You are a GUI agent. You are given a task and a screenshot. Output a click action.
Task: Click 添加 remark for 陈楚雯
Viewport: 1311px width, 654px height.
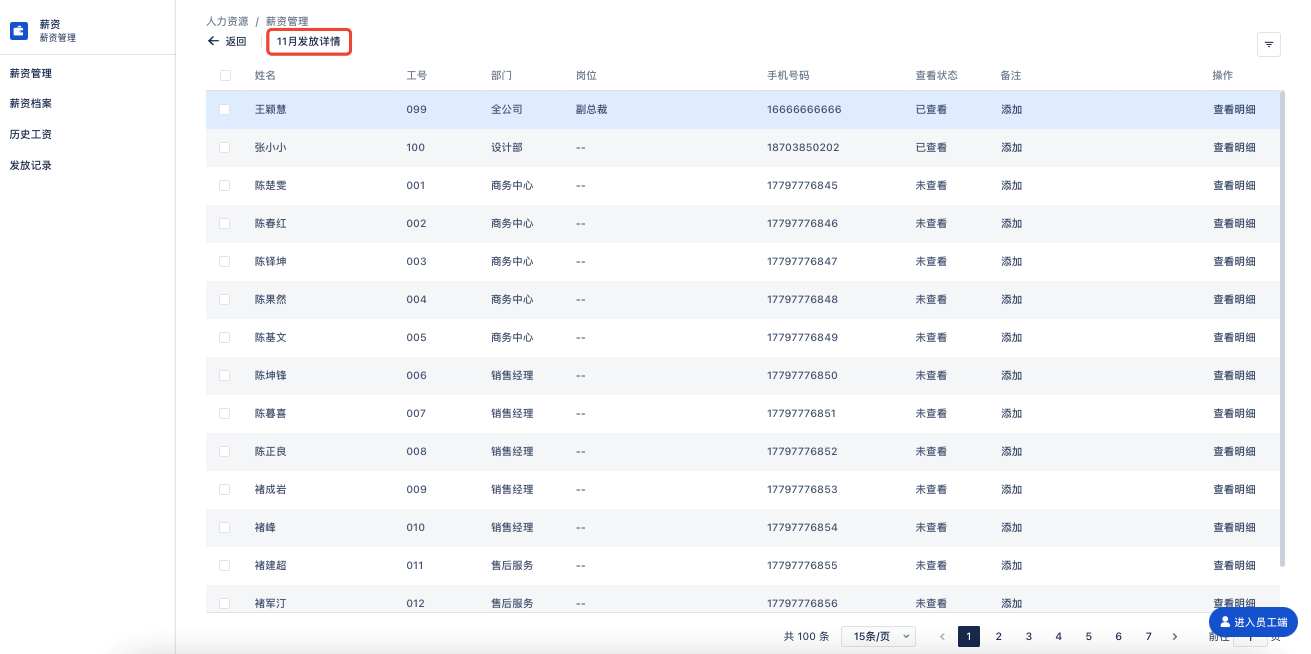[x=1011, y=185]
